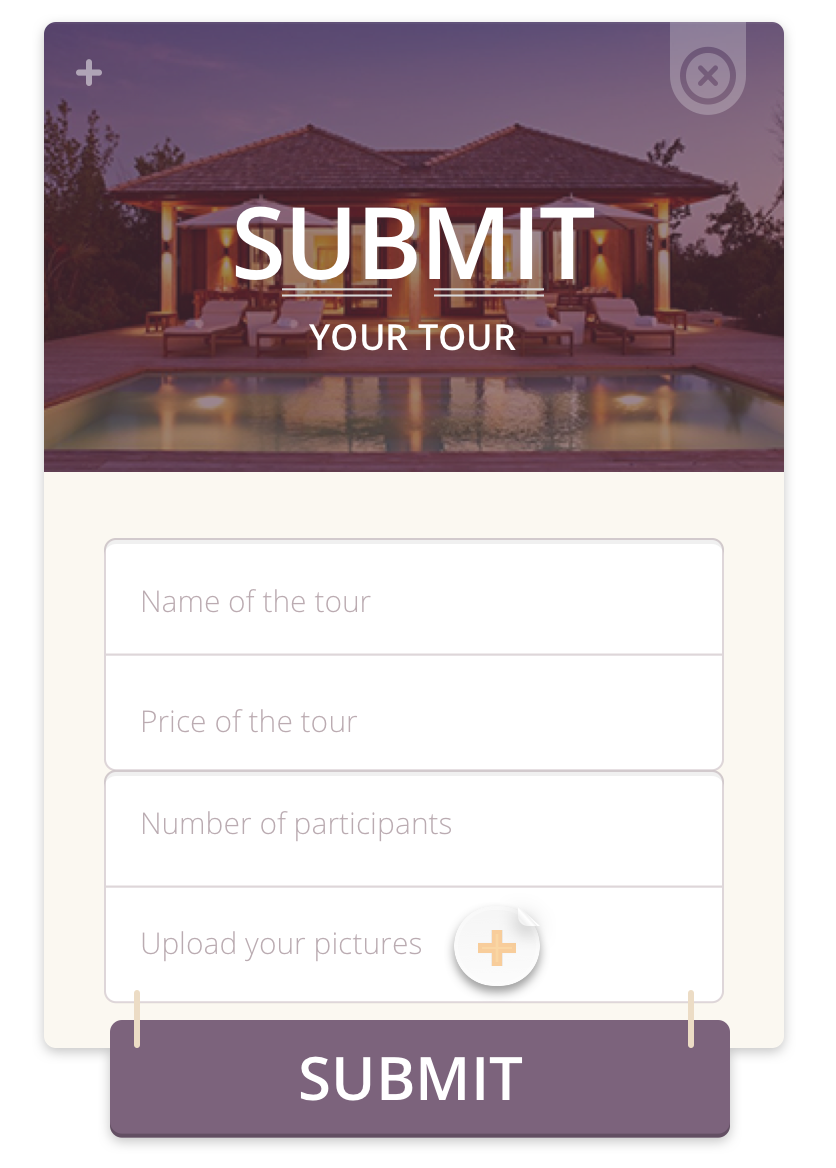Viewport: 836px width, 1168px height.
Task: Click left double underline beneath SUBMIT heading
Action: (x=337, y=292)
